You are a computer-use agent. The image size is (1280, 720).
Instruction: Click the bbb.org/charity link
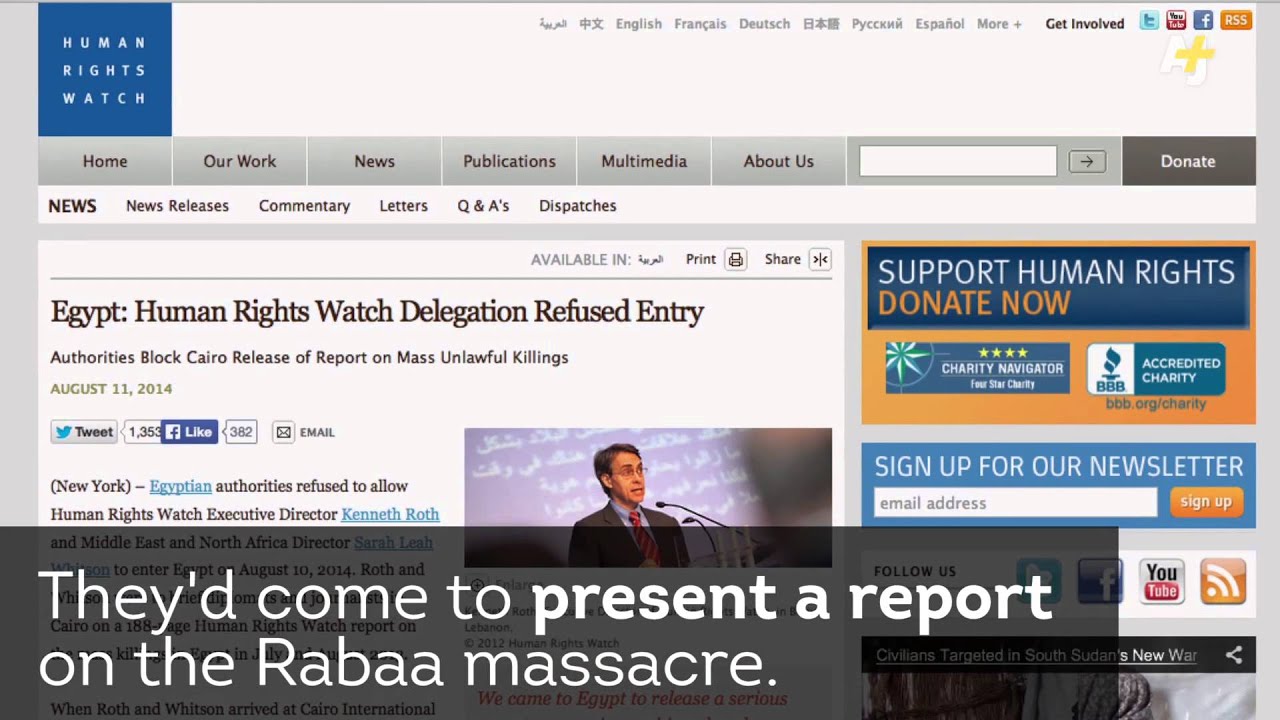1156,404
